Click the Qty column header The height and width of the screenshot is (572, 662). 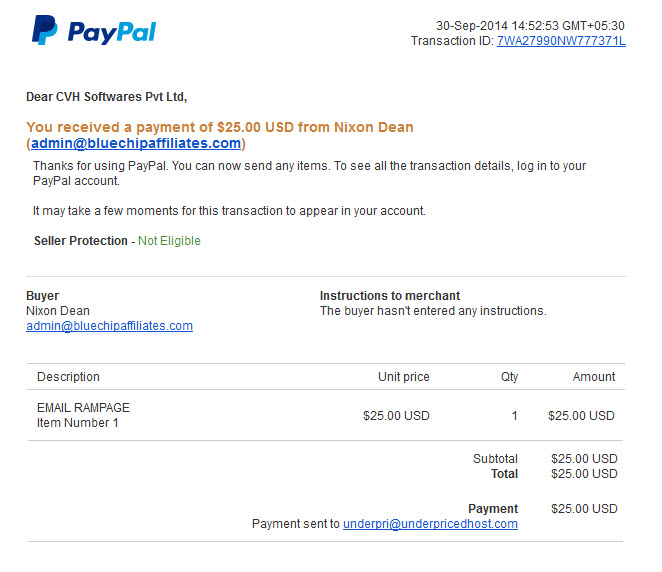tap(509, 377)
